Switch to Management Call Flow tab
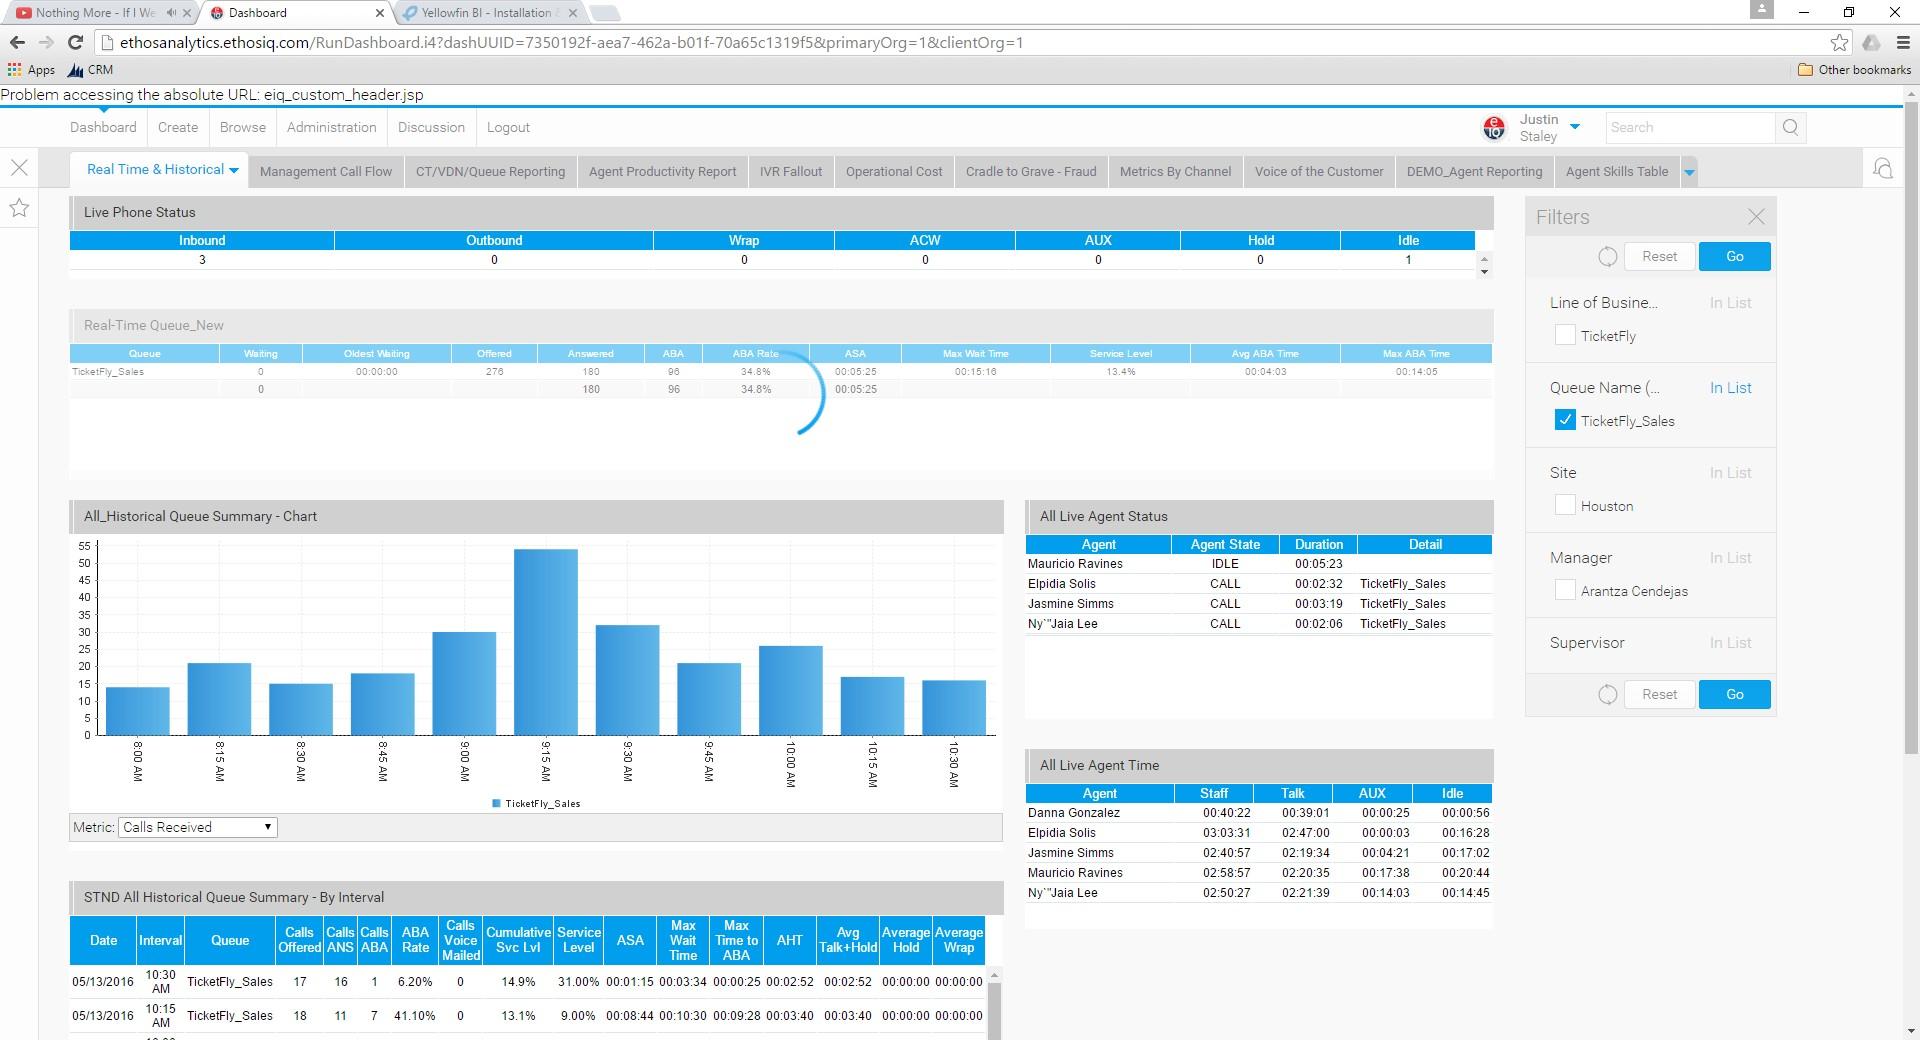Screen dimensions: 1920x1040 click(x=326, y=172)
